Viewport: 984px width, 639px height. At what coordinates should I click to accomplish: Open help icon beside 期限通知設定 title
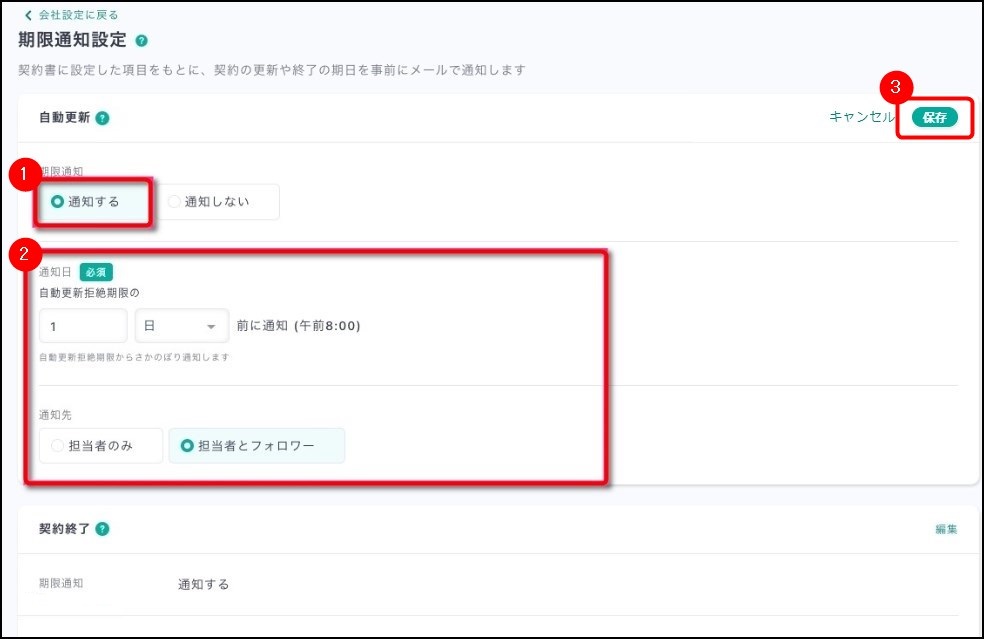click(141, 41)
